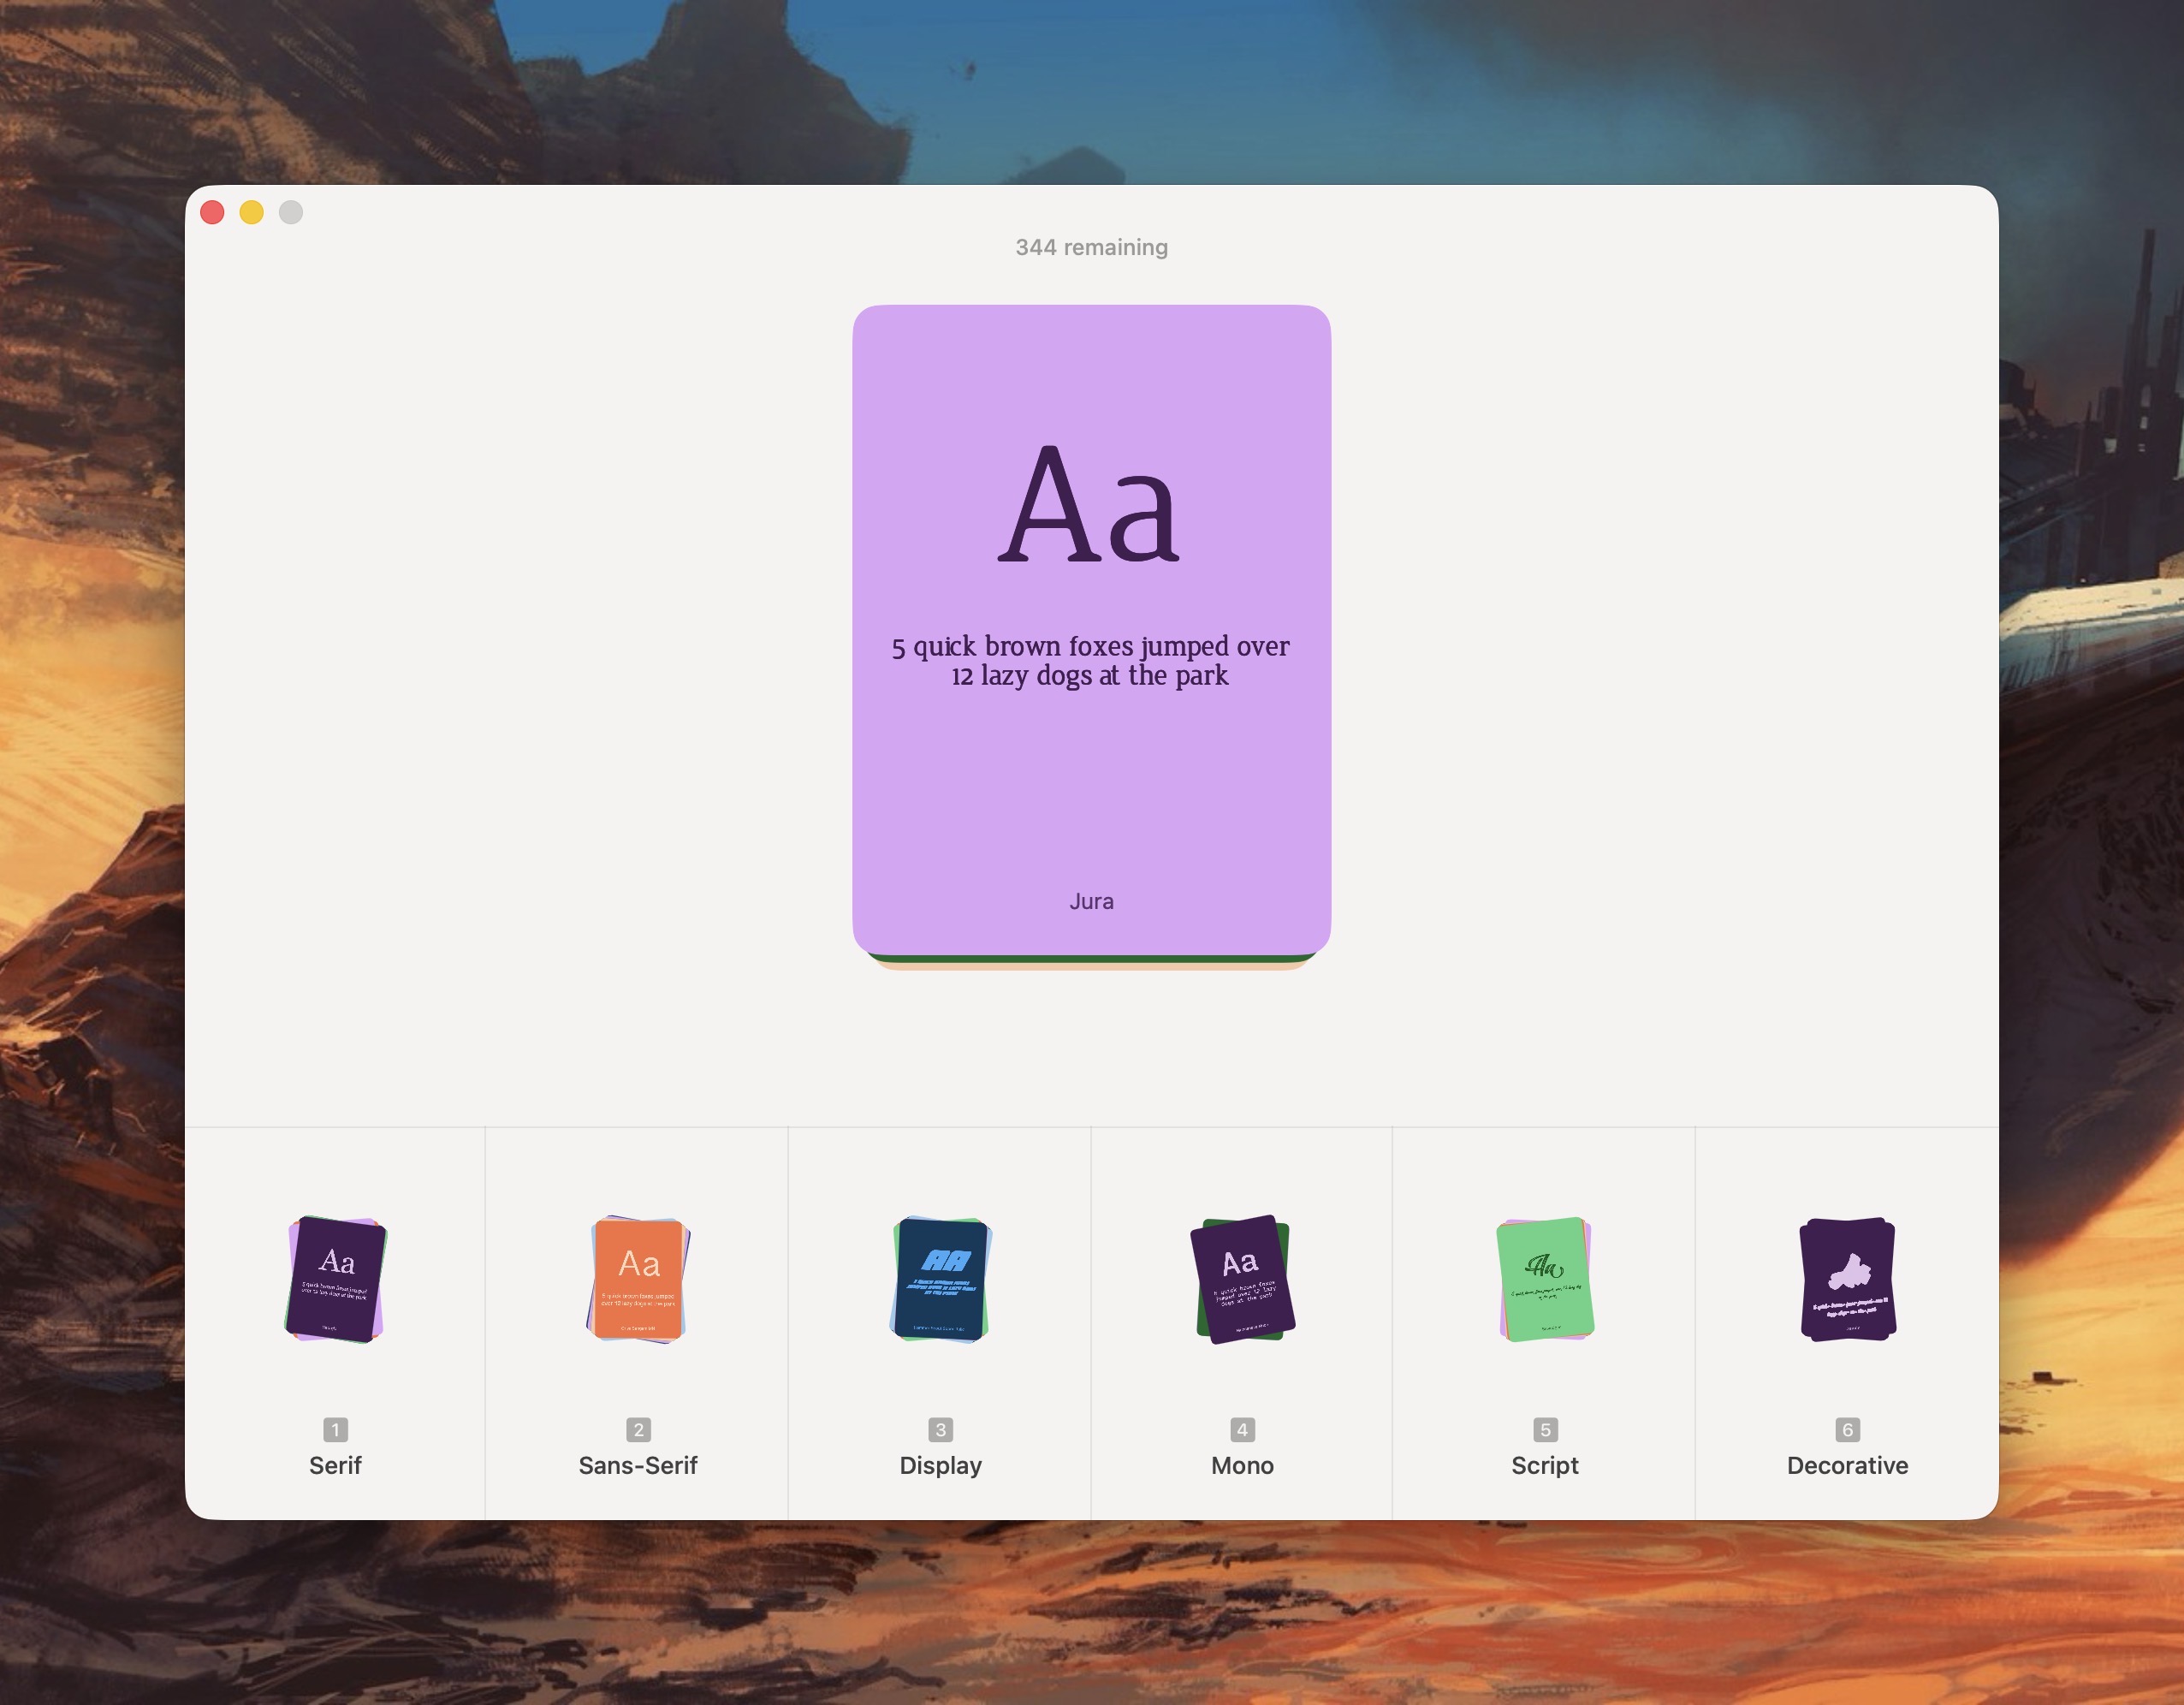
Task: Click the Jura font name on the card
Action: (1092, 901)
